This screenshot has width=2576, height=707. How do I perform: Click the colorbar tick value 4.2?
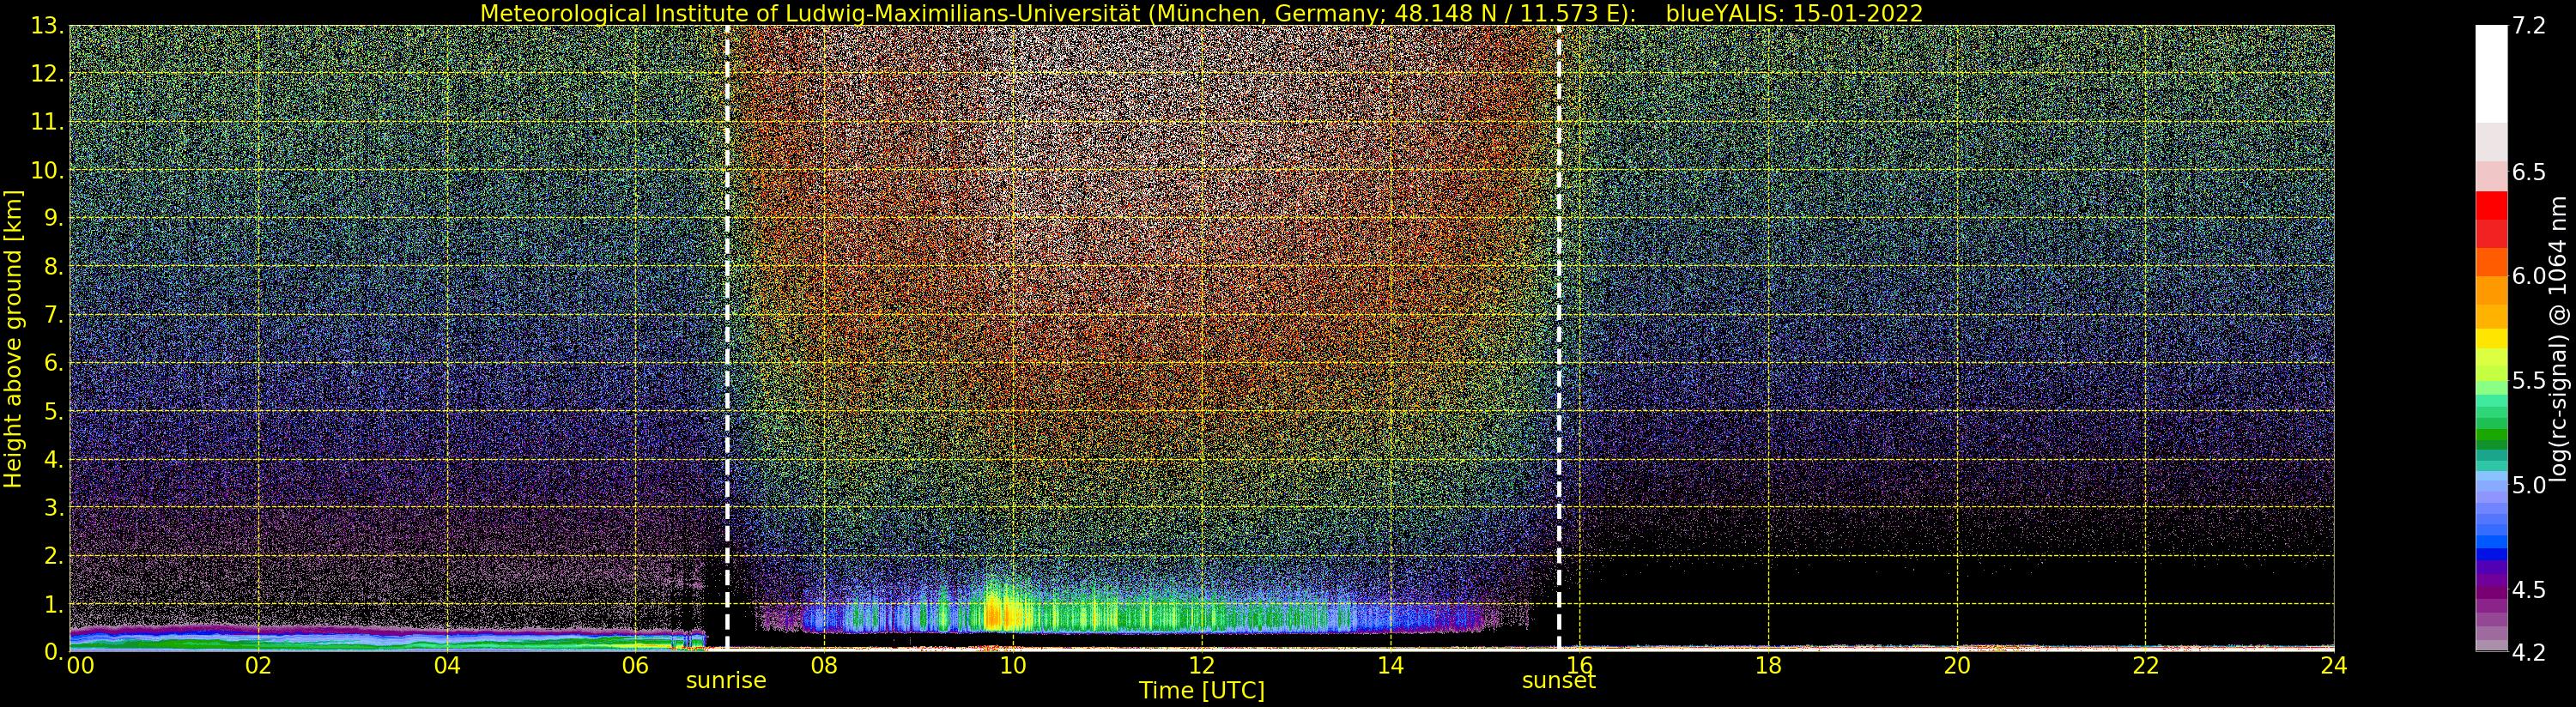tap(2528, 652)
